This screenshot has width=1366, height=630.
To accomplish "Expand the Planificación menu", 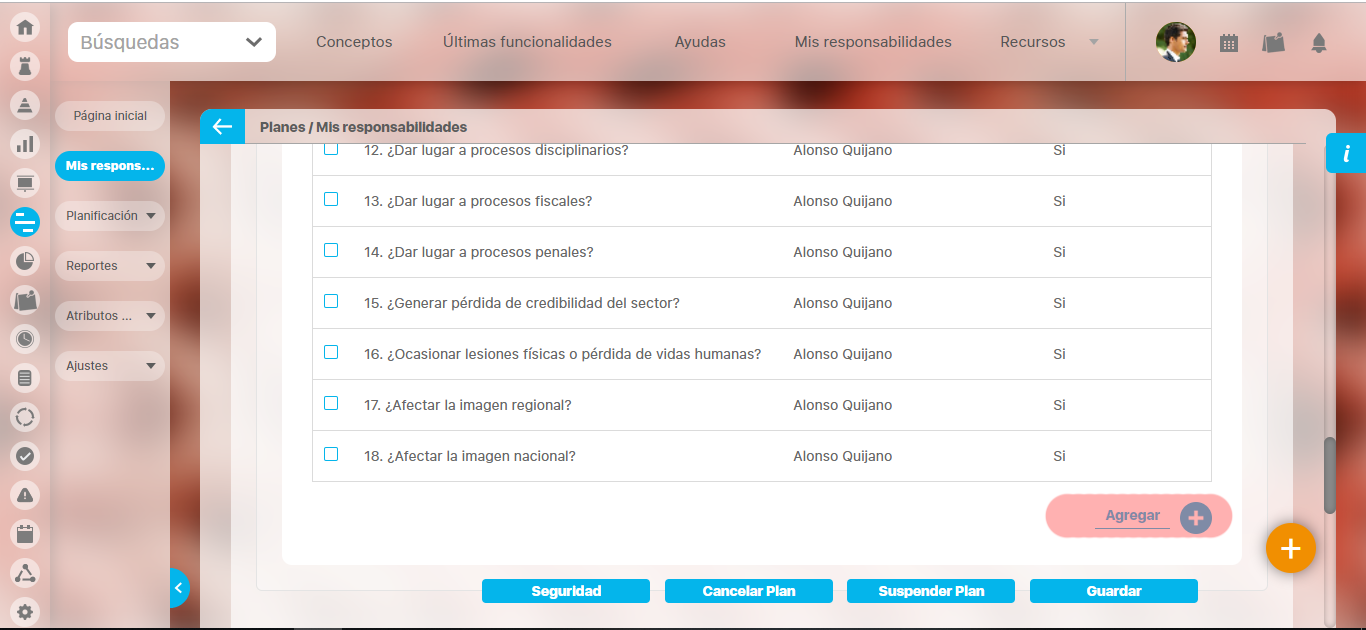I will tap(110, 216).
